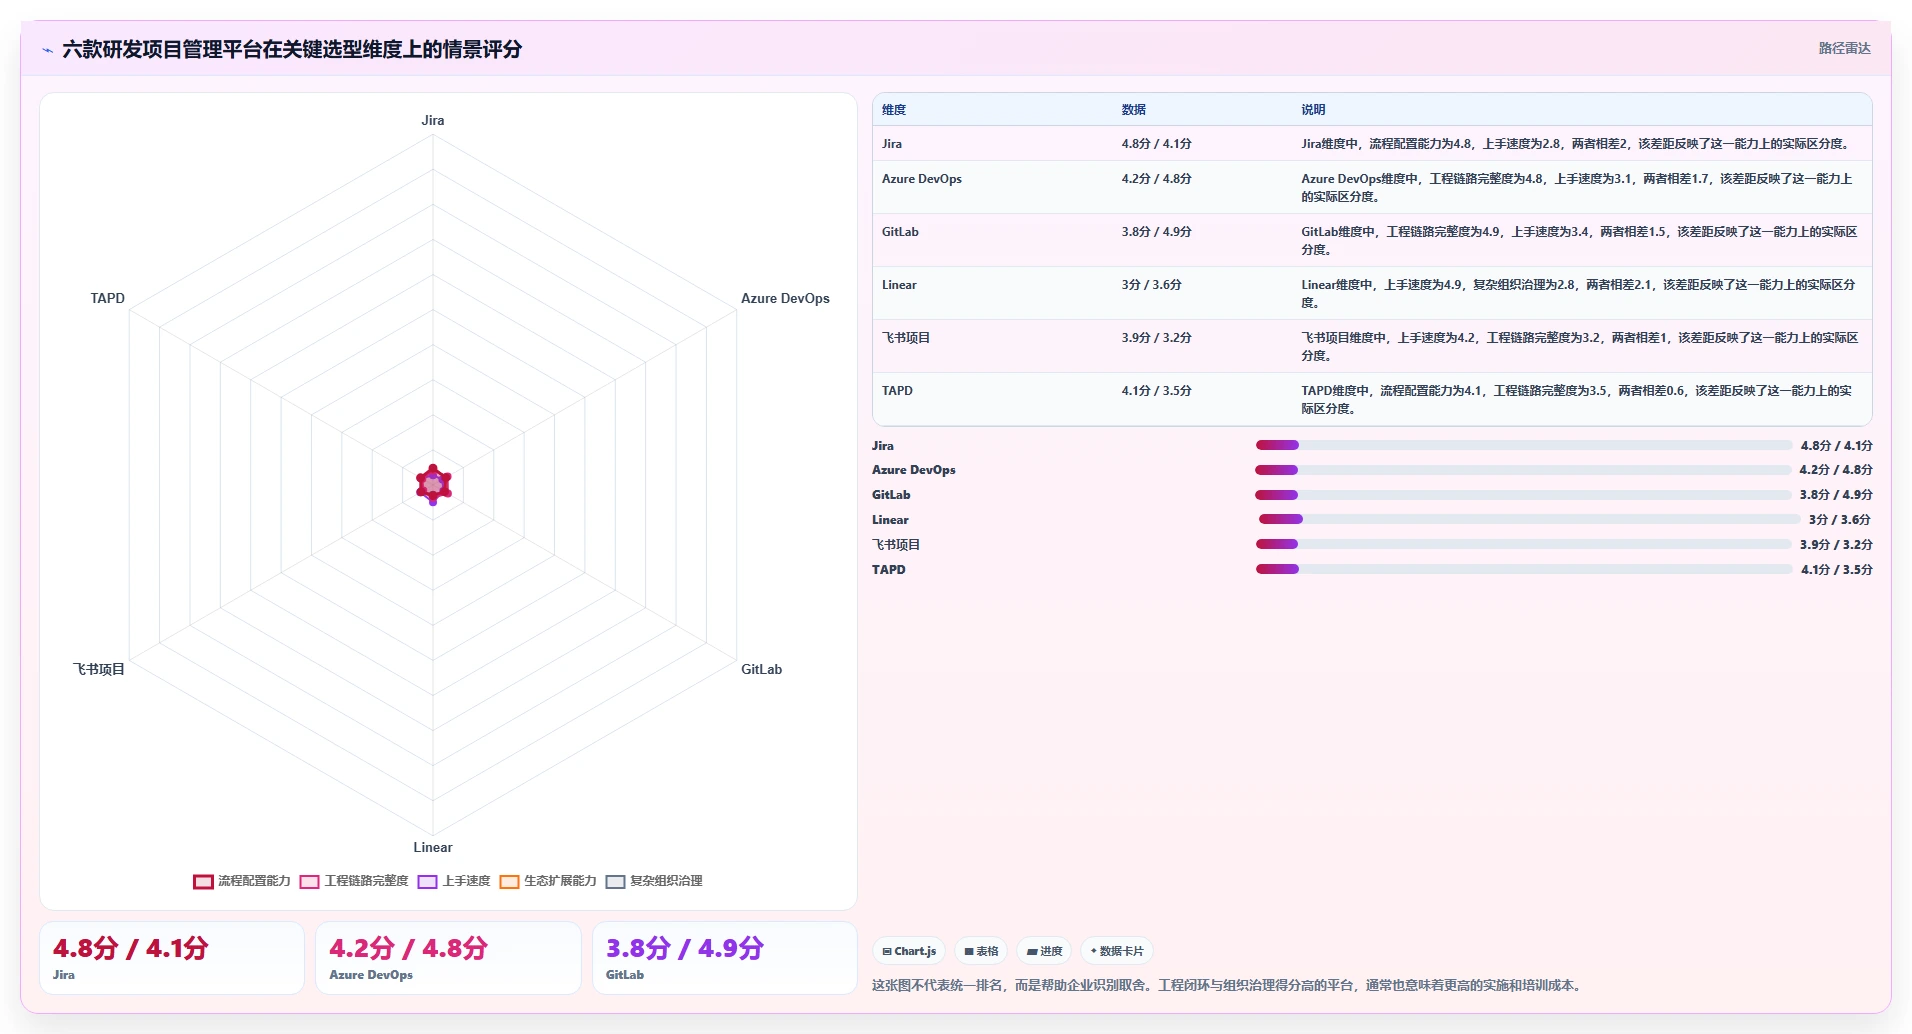The image size is (1912, 1034).
Task: Click the TAPD axis label on radar chart
Action: [x=108, y=298]
